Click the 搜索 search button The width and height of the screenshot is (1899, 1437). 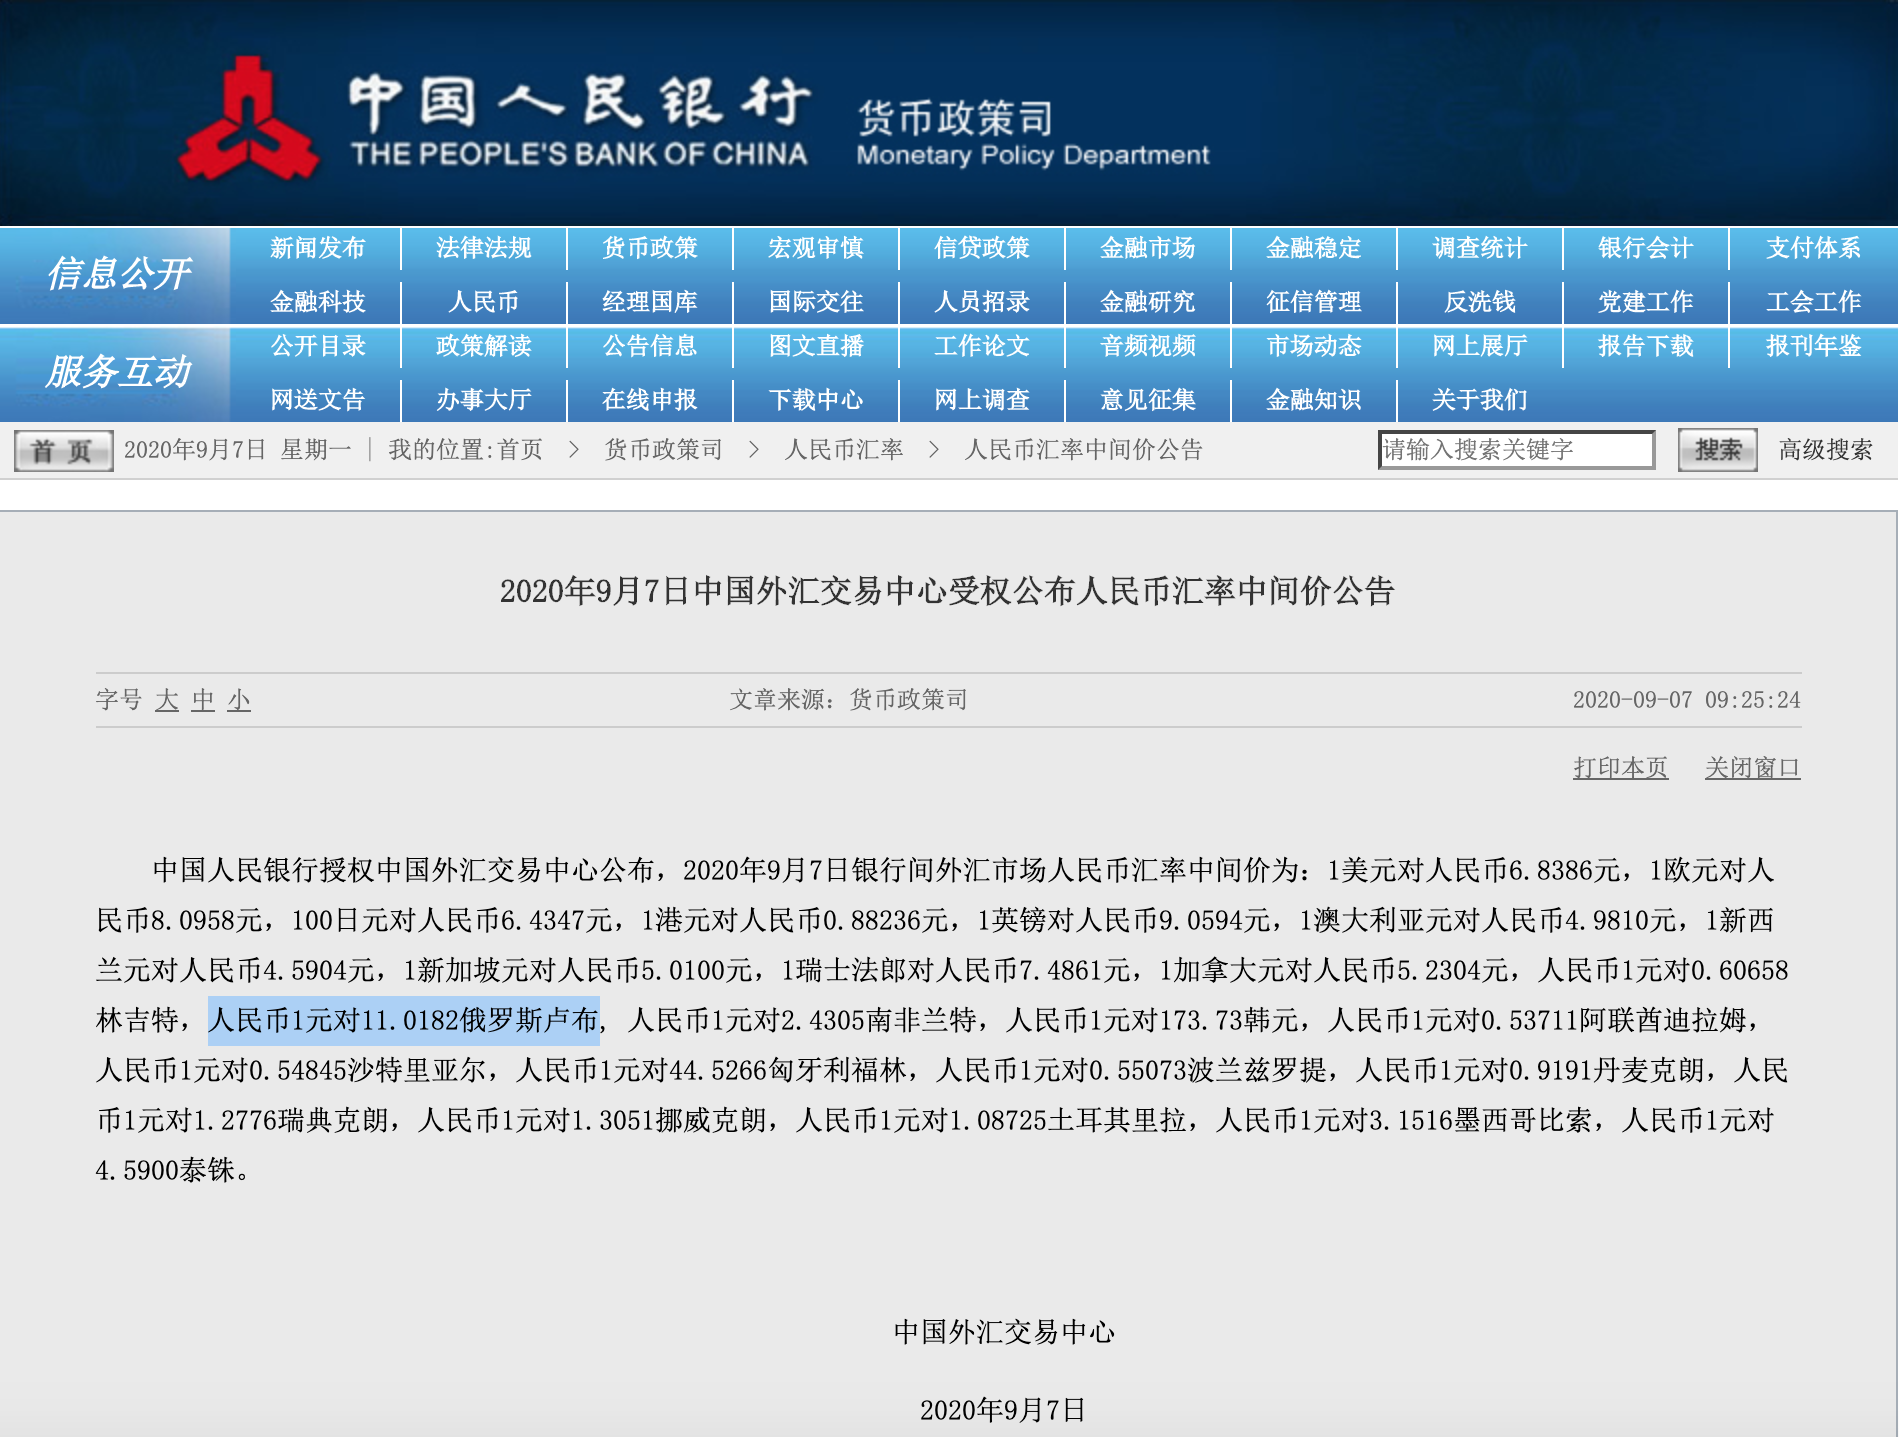[1717, 450]
